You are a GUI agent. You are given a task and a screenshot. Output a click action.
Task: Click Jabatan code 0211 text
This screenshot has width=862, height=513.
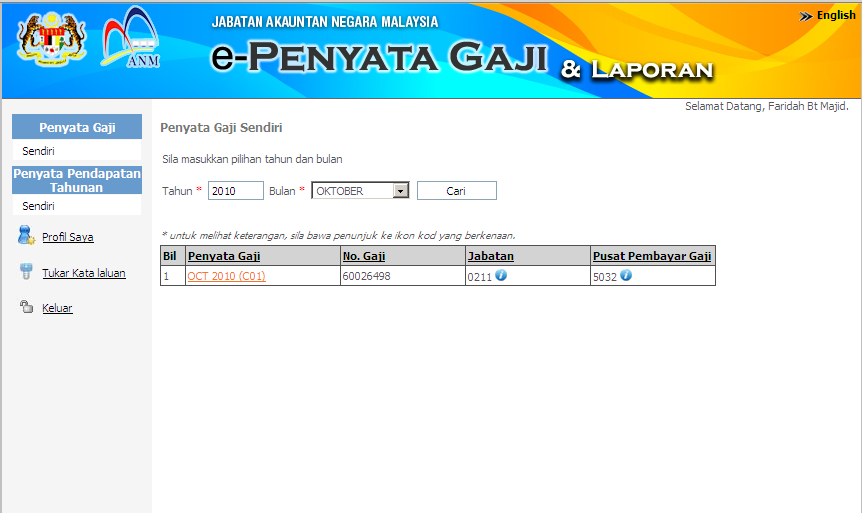[x=479, y=277]
